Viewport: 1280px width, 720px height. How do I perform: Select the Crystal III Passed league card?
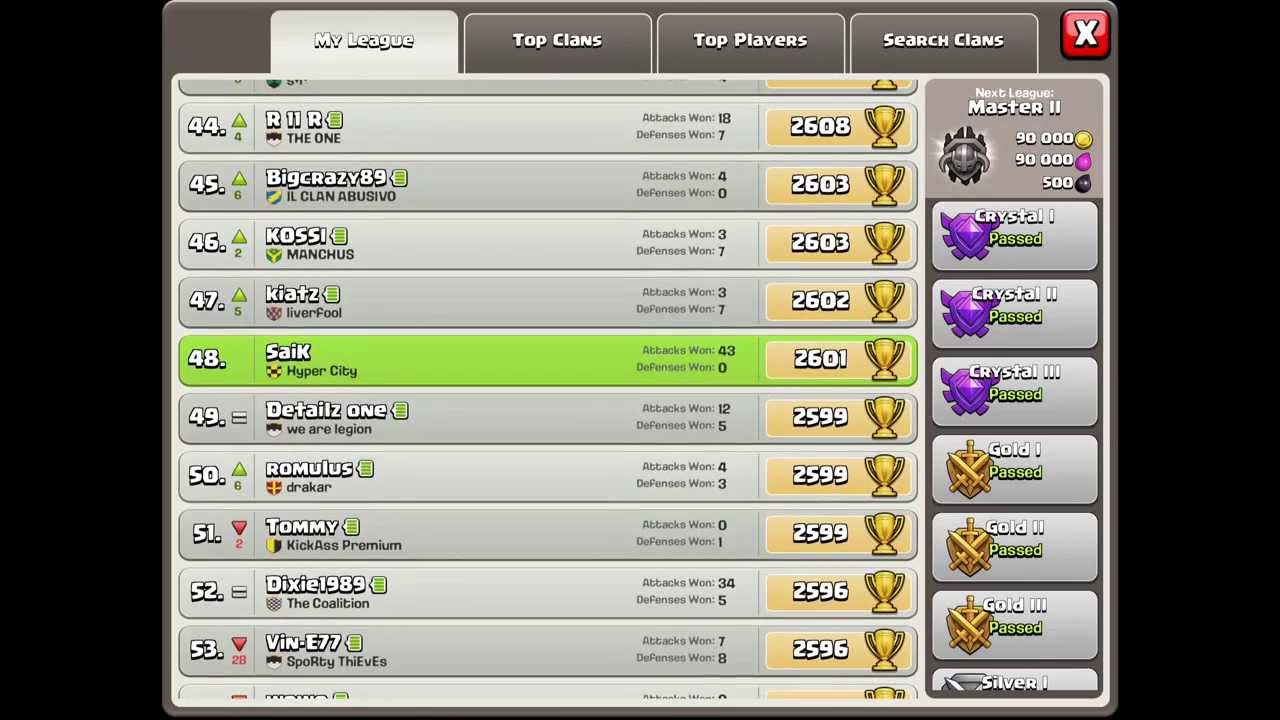coord(1015,390)
